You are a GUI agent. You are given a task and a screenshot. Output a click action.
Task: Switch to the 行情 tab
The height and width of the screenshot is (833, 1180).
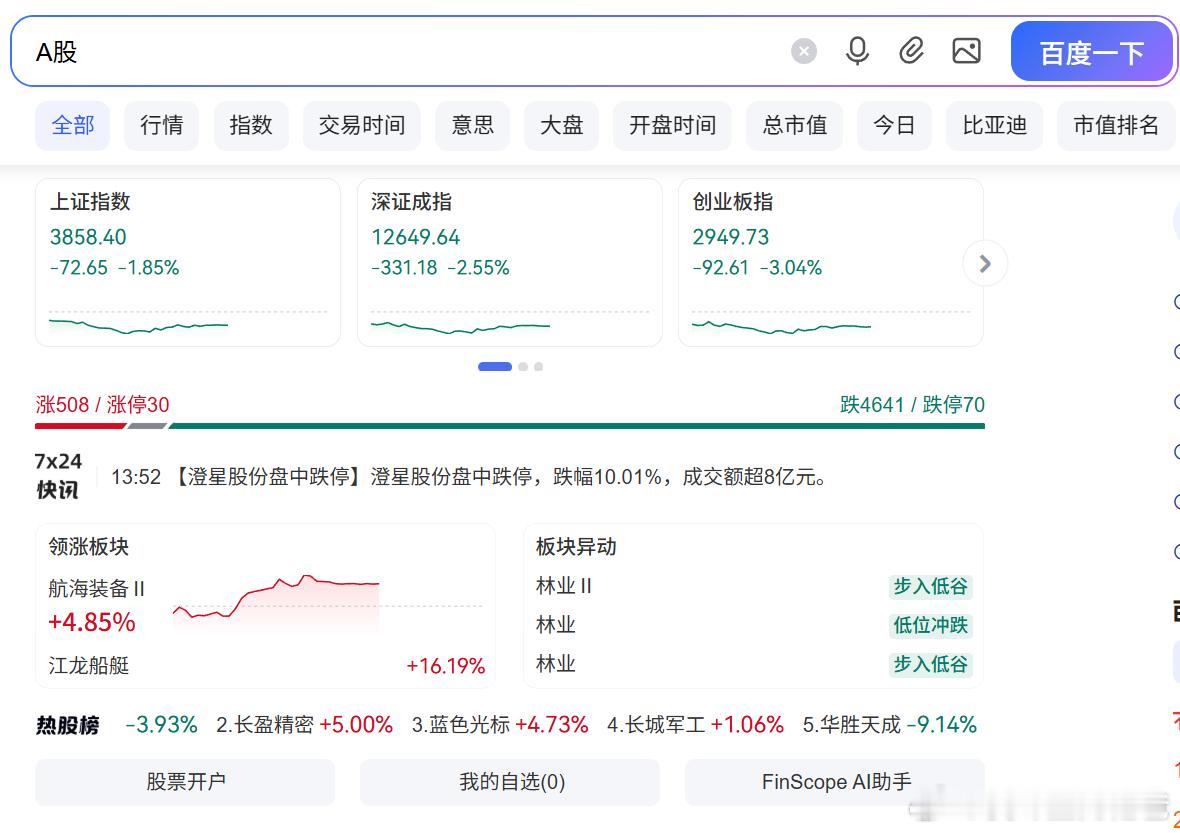click(162, 125)
